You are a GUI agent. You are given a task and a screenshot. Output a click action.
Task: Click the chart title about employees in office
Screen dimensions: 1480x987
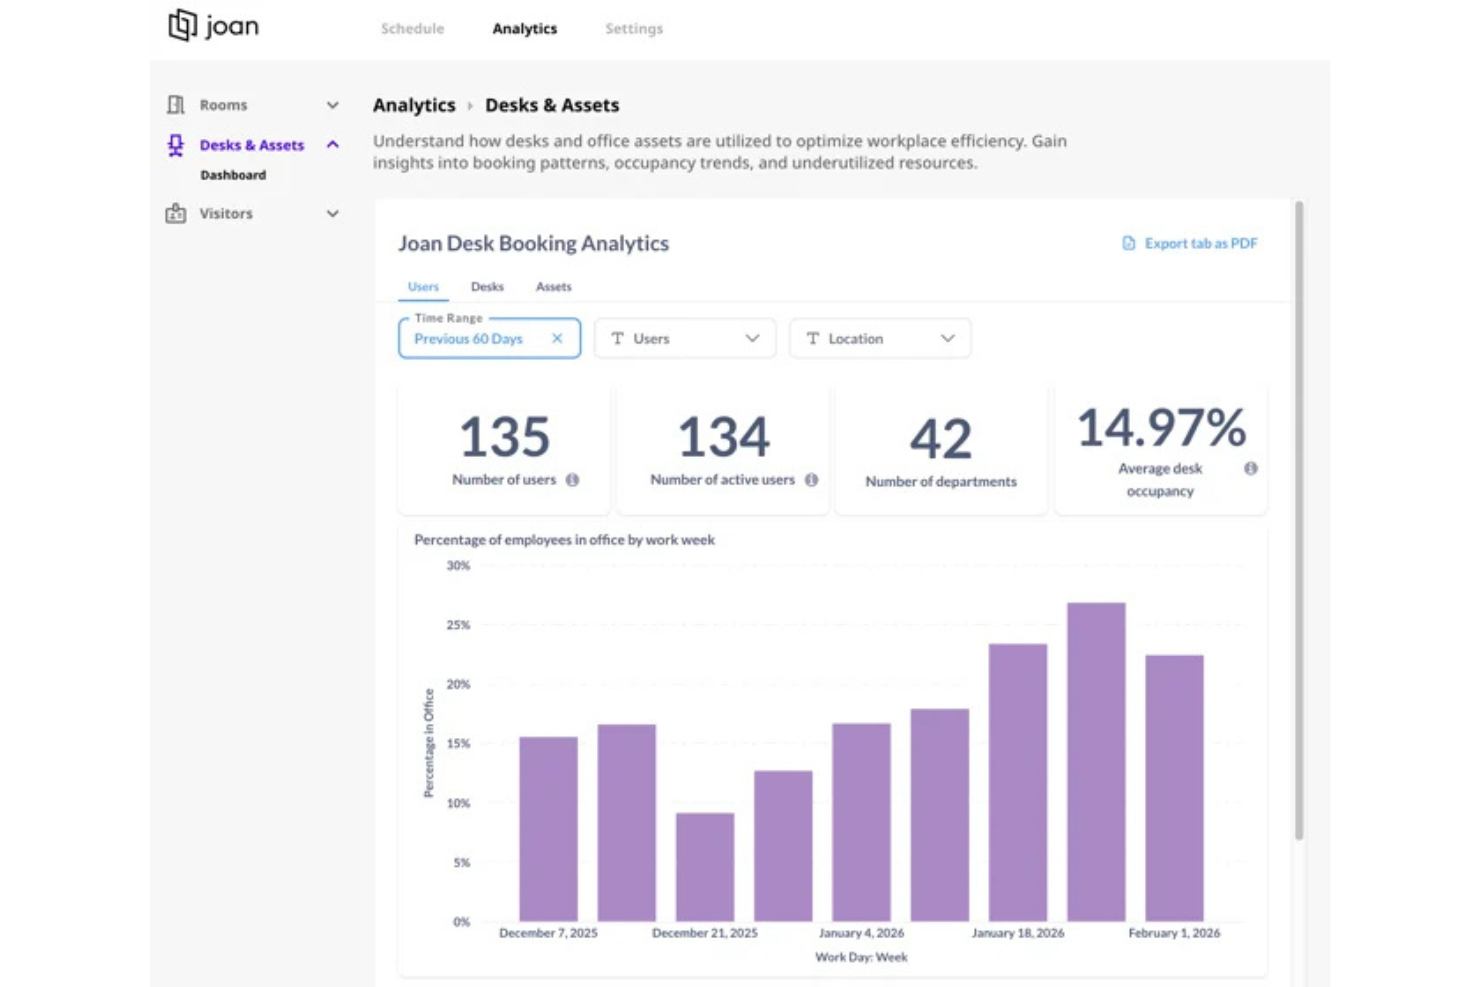(x=565, y=540)
